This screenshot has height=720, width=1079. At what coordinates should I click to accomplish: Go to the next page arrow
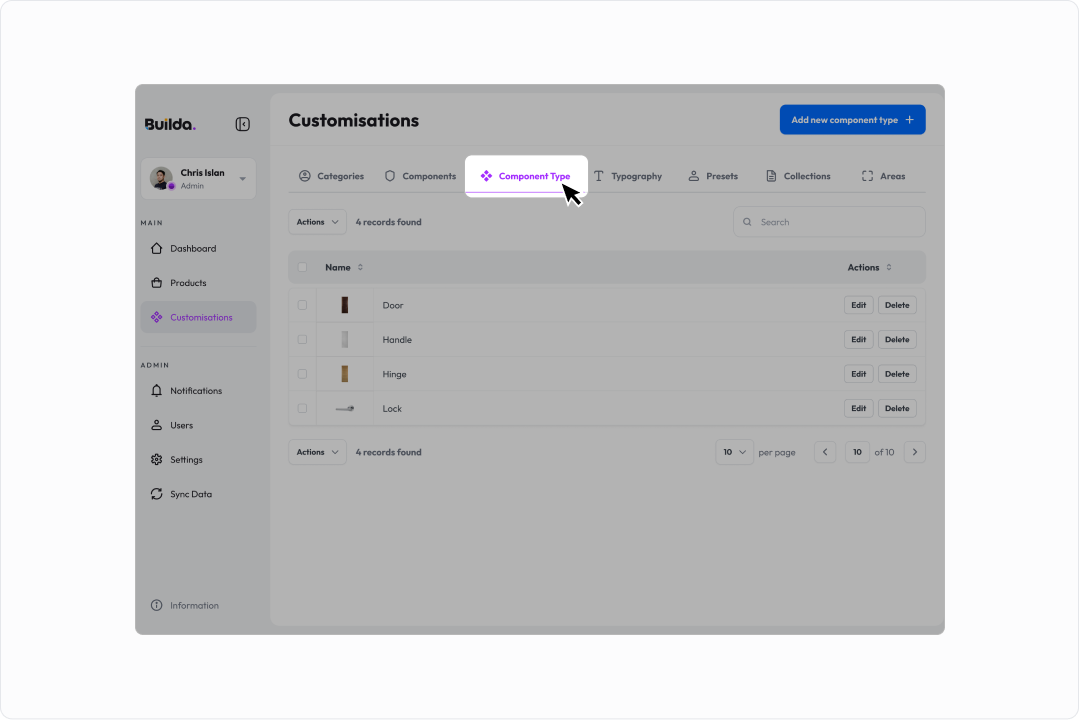(915, 452)
